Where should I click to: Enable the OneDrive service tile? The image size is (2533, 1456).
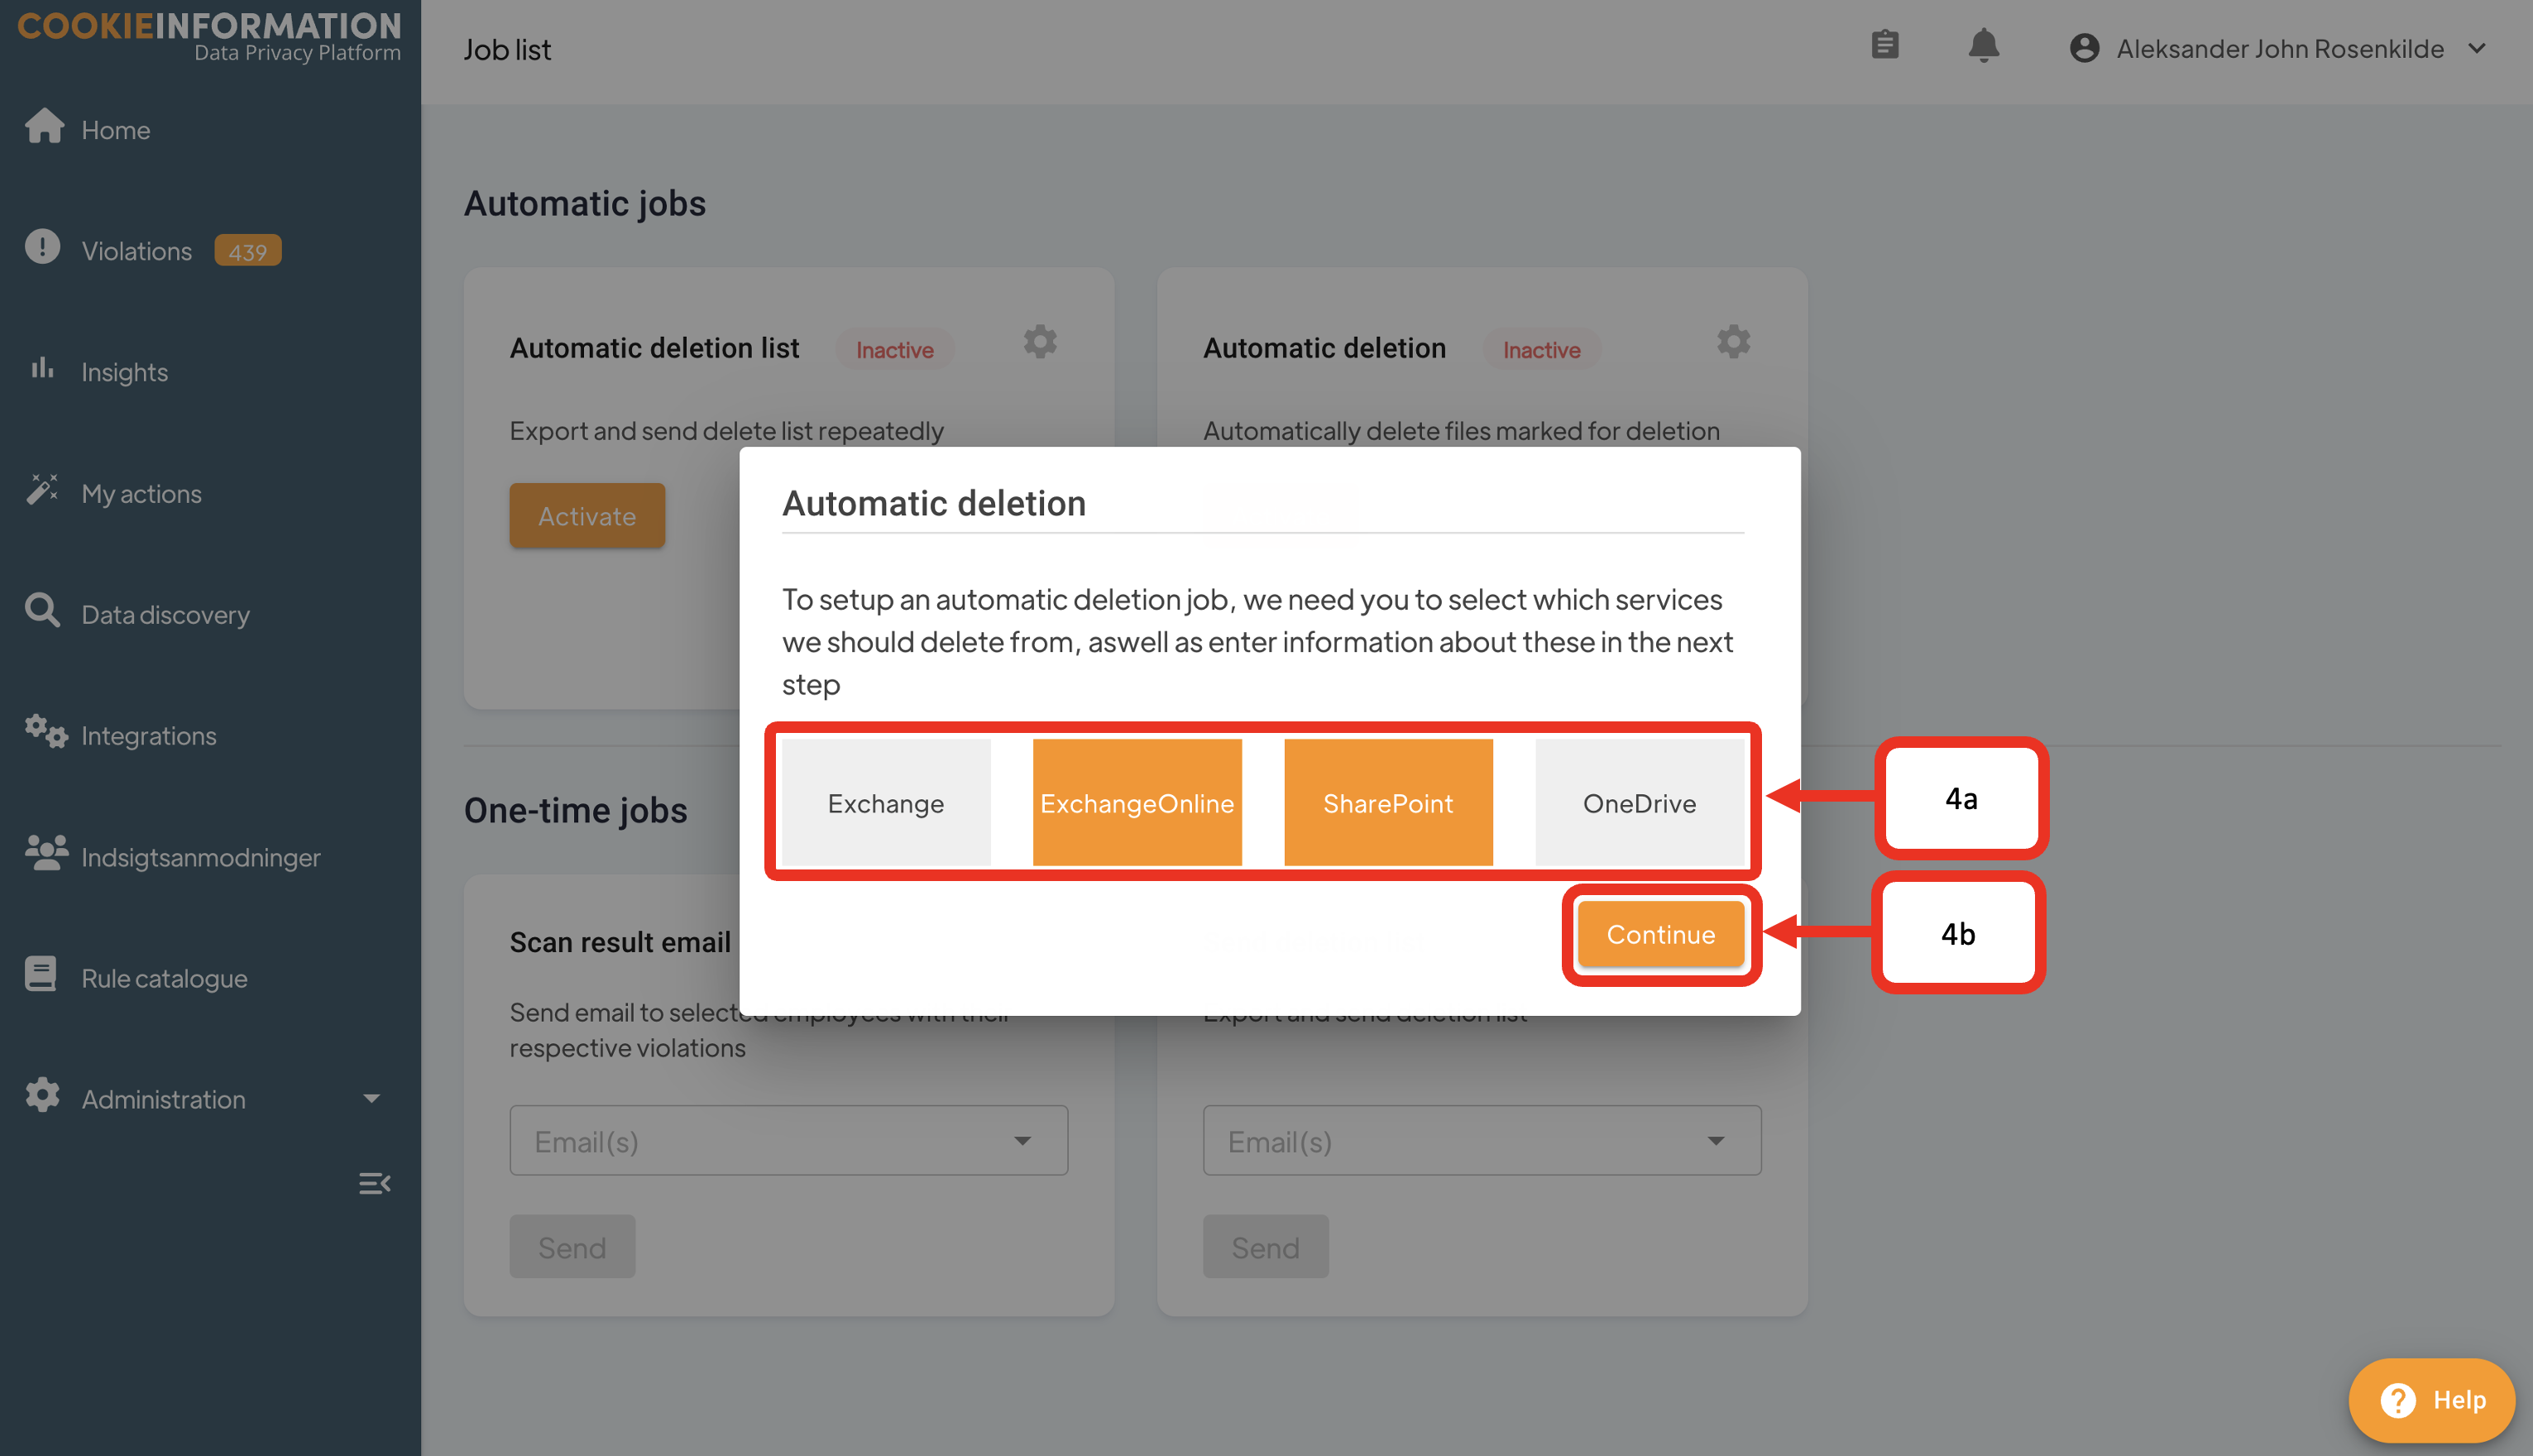1638,803
